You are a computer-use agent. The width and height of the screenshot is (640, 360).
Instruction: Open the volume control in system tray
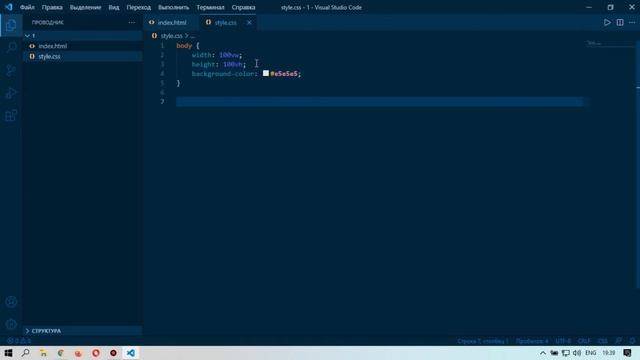577,353
